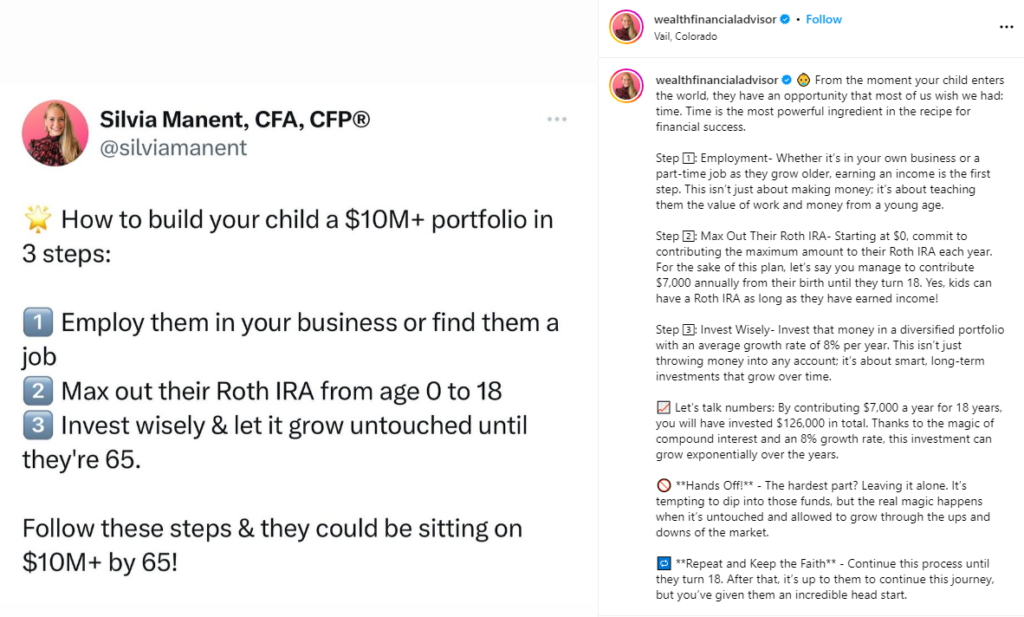1024x617 pixels.
Task: Follow the wealthfinancialadvisor account
Action: click(x=823, y=18)
